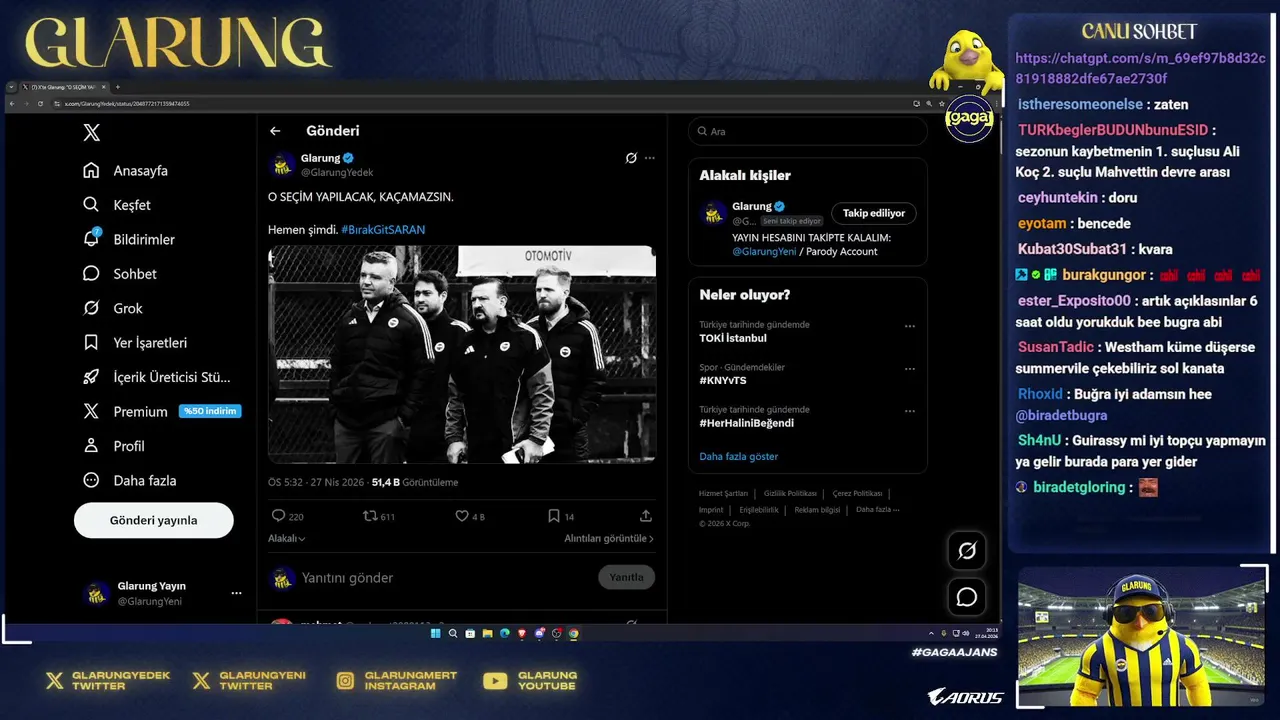Open the #HerHaliniBeğendi trend
This screenshot has width=1280, height=720.
pyautogui.click(x=746, y=423)
